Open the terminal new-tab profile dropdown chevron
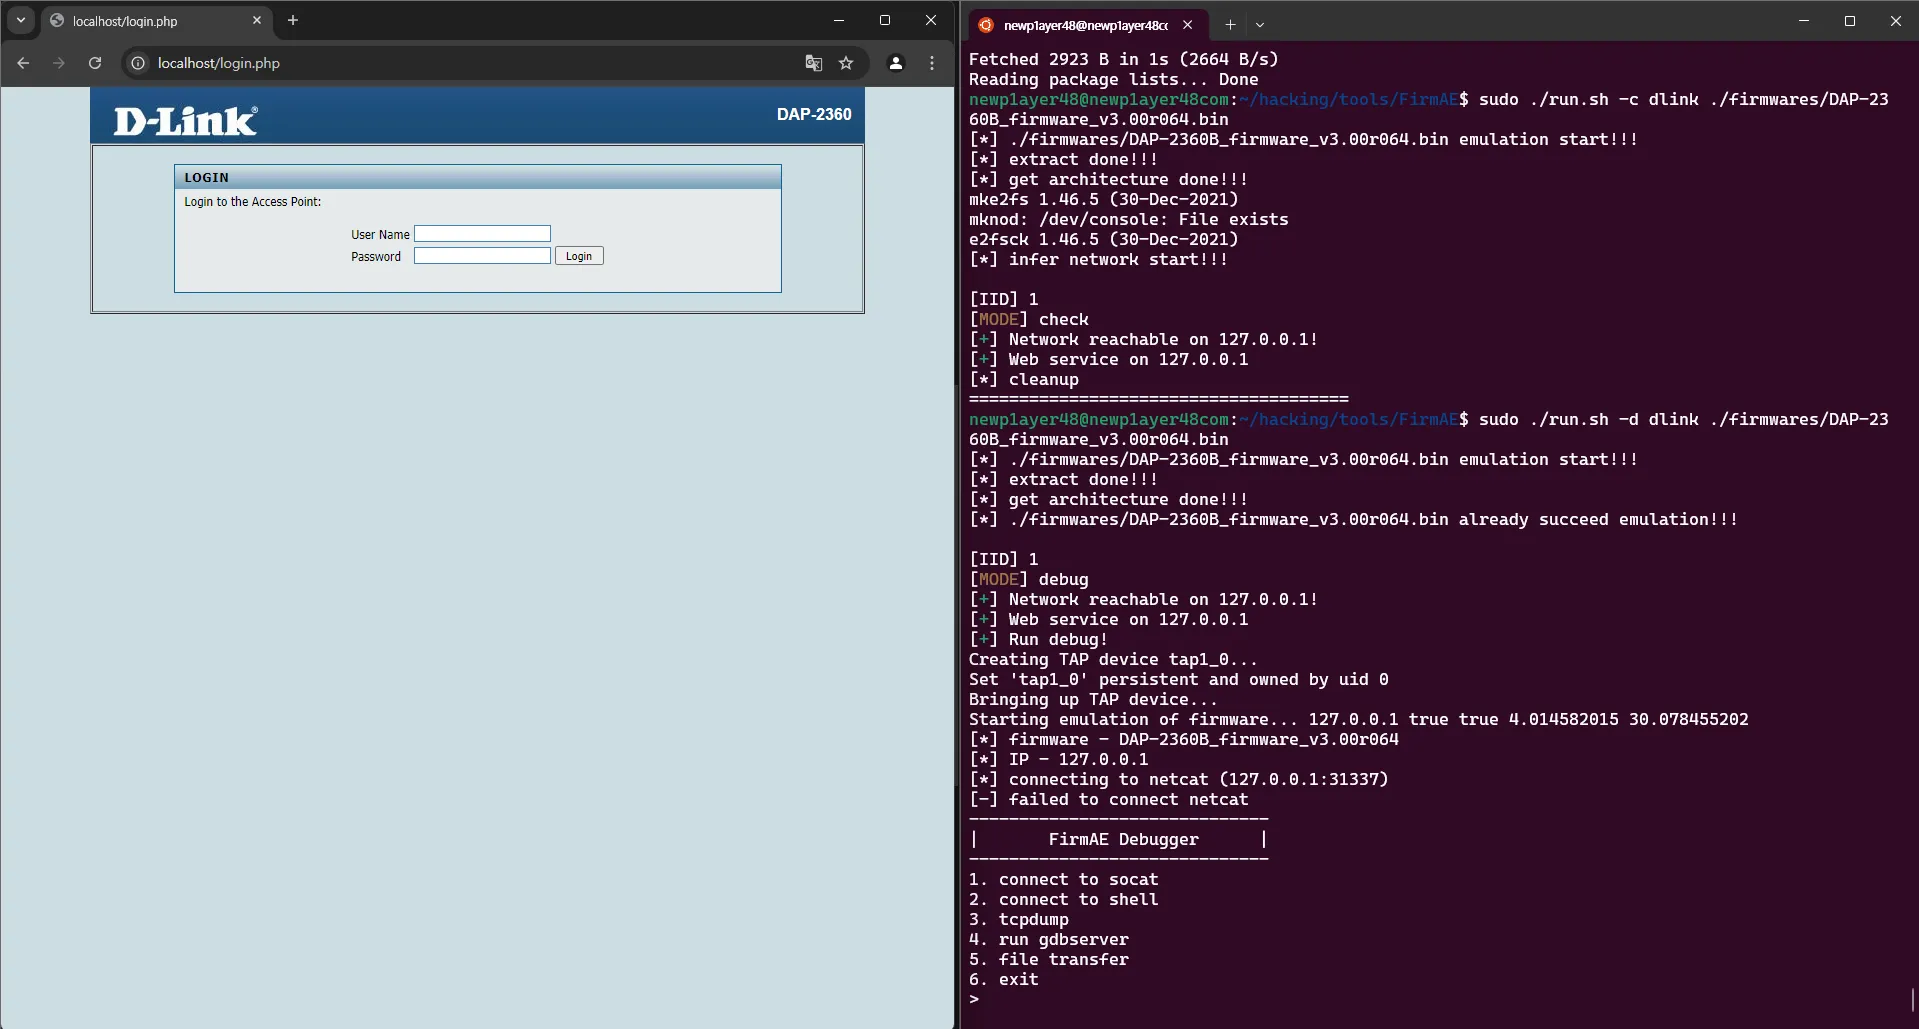This screenshot has height=1029, width=1919. pyautogui.click(x=1260, y=25)
